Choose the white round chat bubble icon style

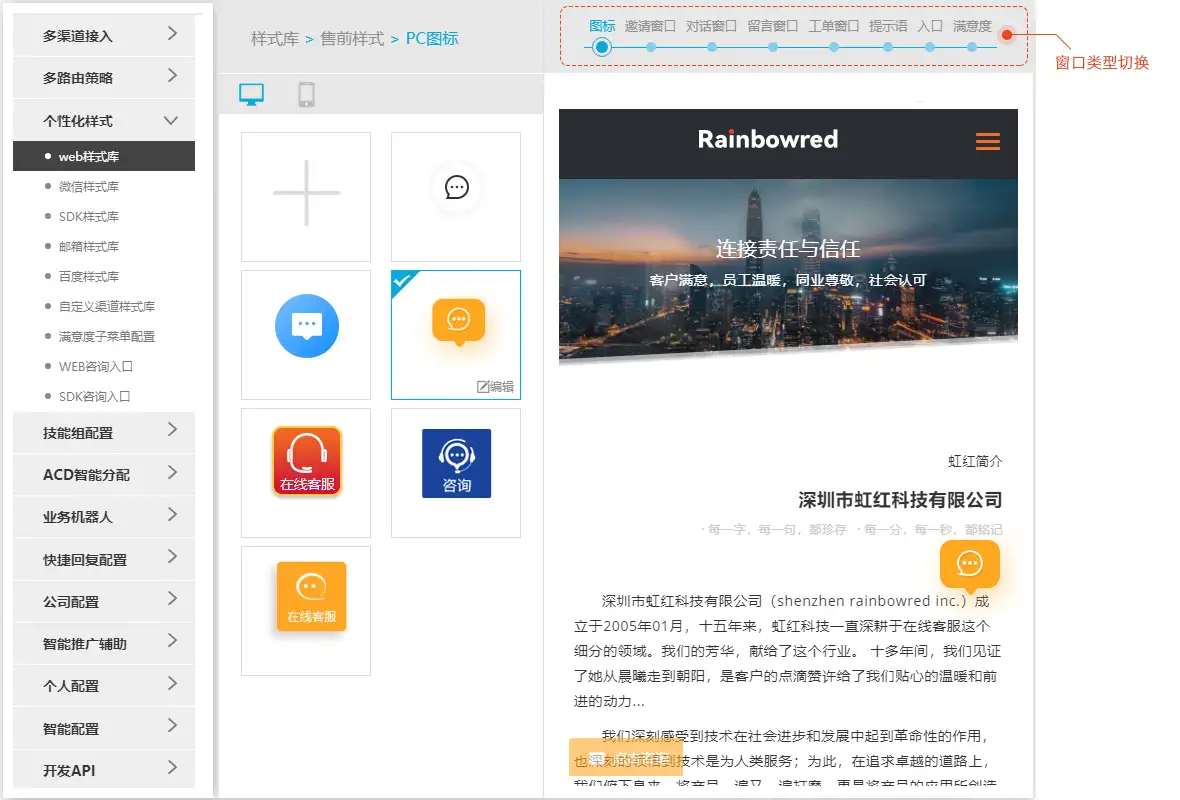point(456,196)
